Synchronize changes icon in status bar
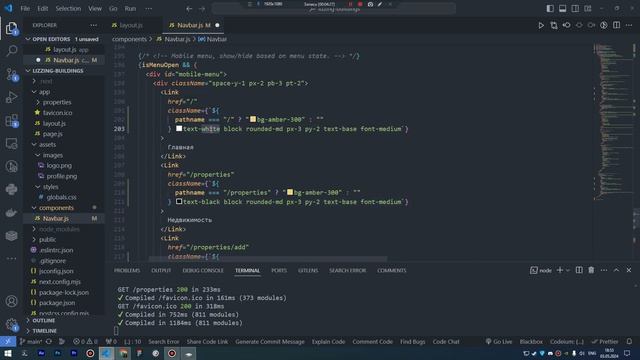The height and width of the screenshot is (360, 640). coord(49,341)
